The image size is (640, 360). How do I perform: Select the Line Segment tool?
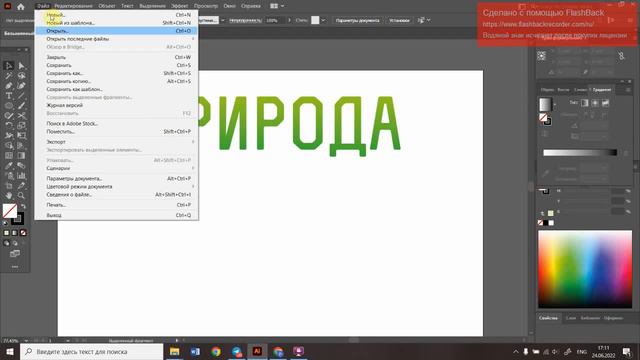pyautogui.click(x=21, y=96)
